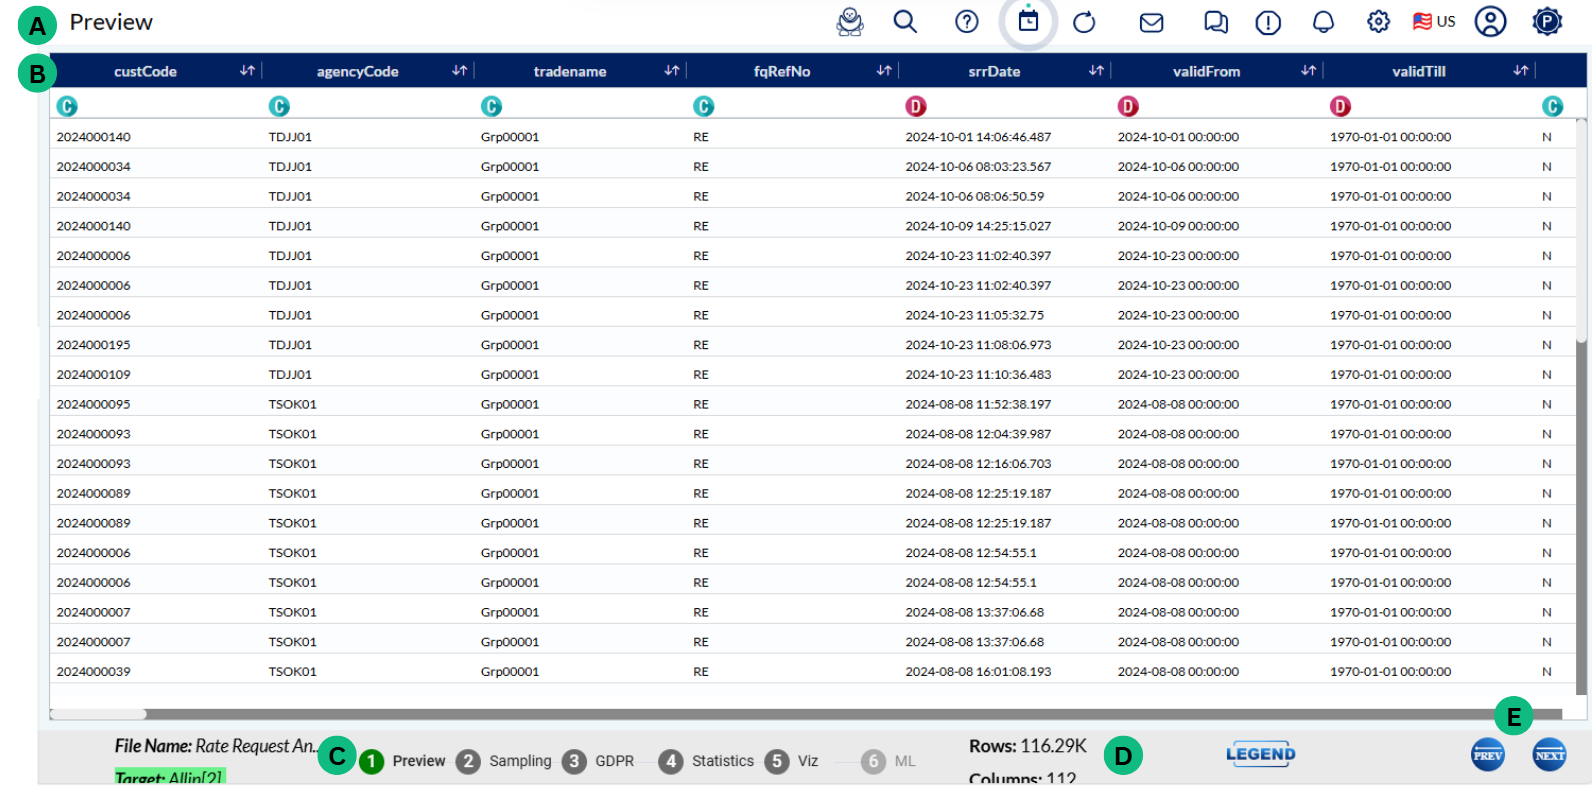This screenshot has height=788, width=1592.
Task: Open the user profile avatar icon
Action: 1490,22
